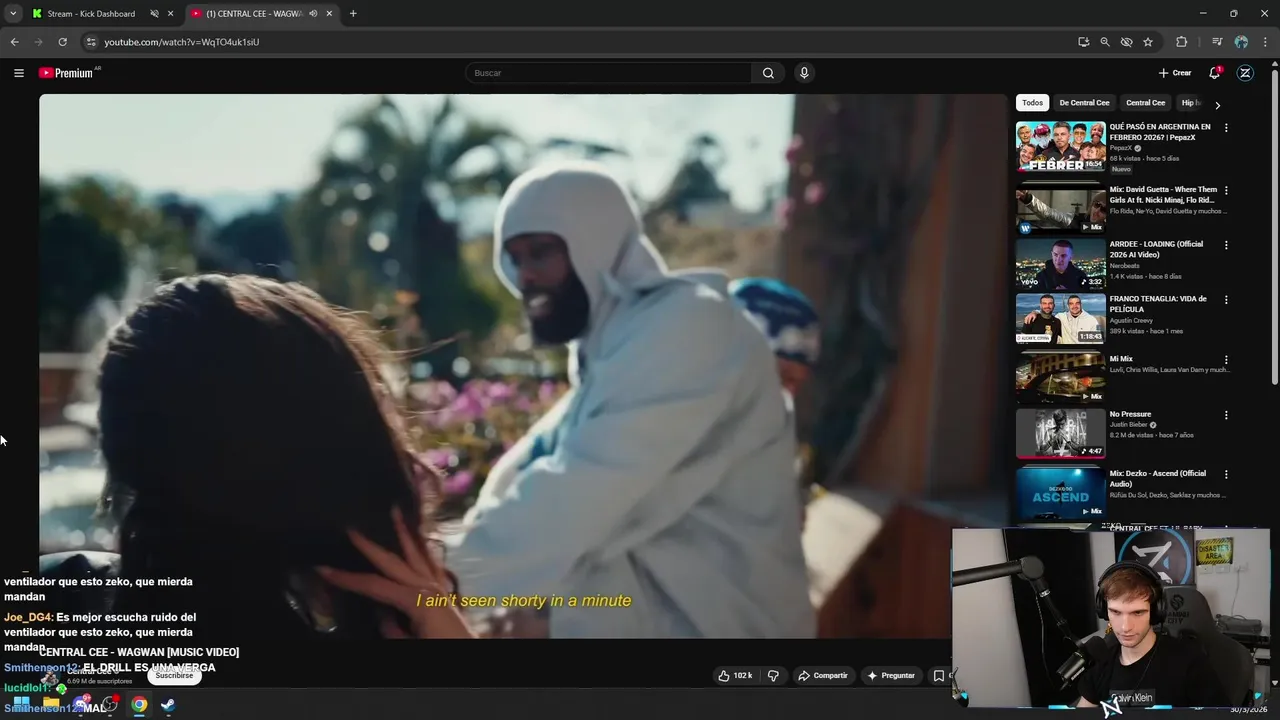Click 'Mix: David Guetta - Where Them Girls At' title

1163,194
